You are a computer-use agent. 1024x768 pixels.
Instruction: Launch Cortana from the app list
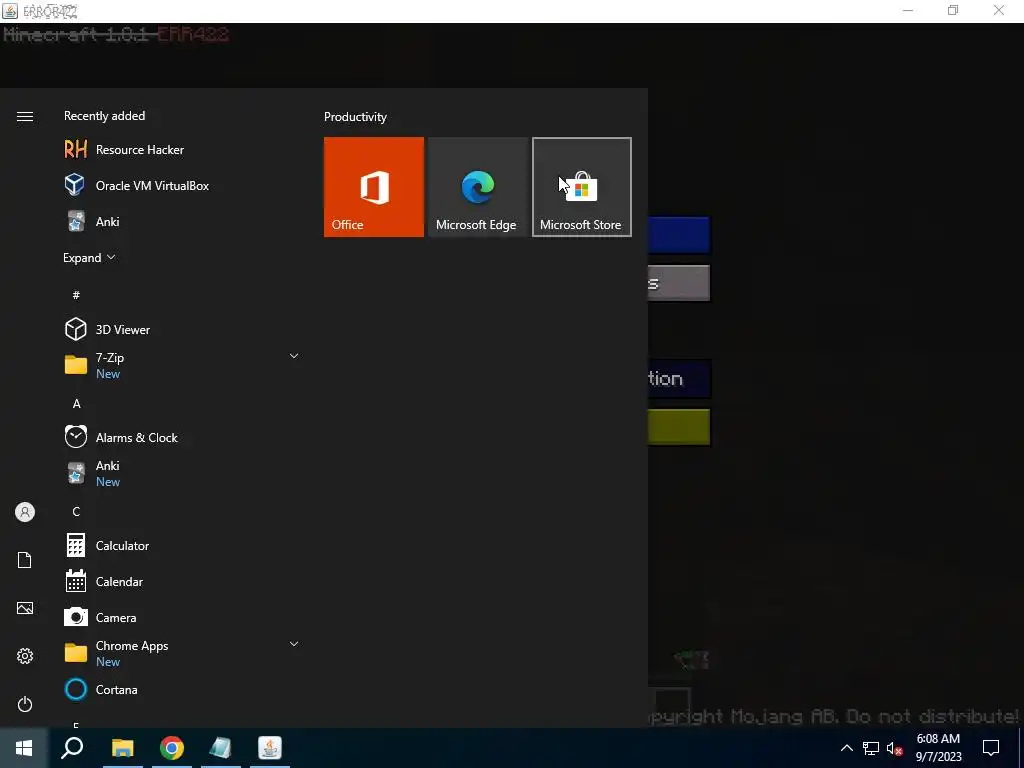[180, 690]
